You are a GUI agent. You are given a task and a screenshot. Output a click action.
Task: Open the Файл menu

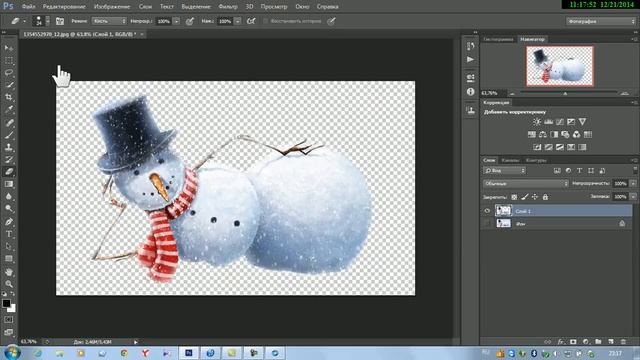click(28, 7)
